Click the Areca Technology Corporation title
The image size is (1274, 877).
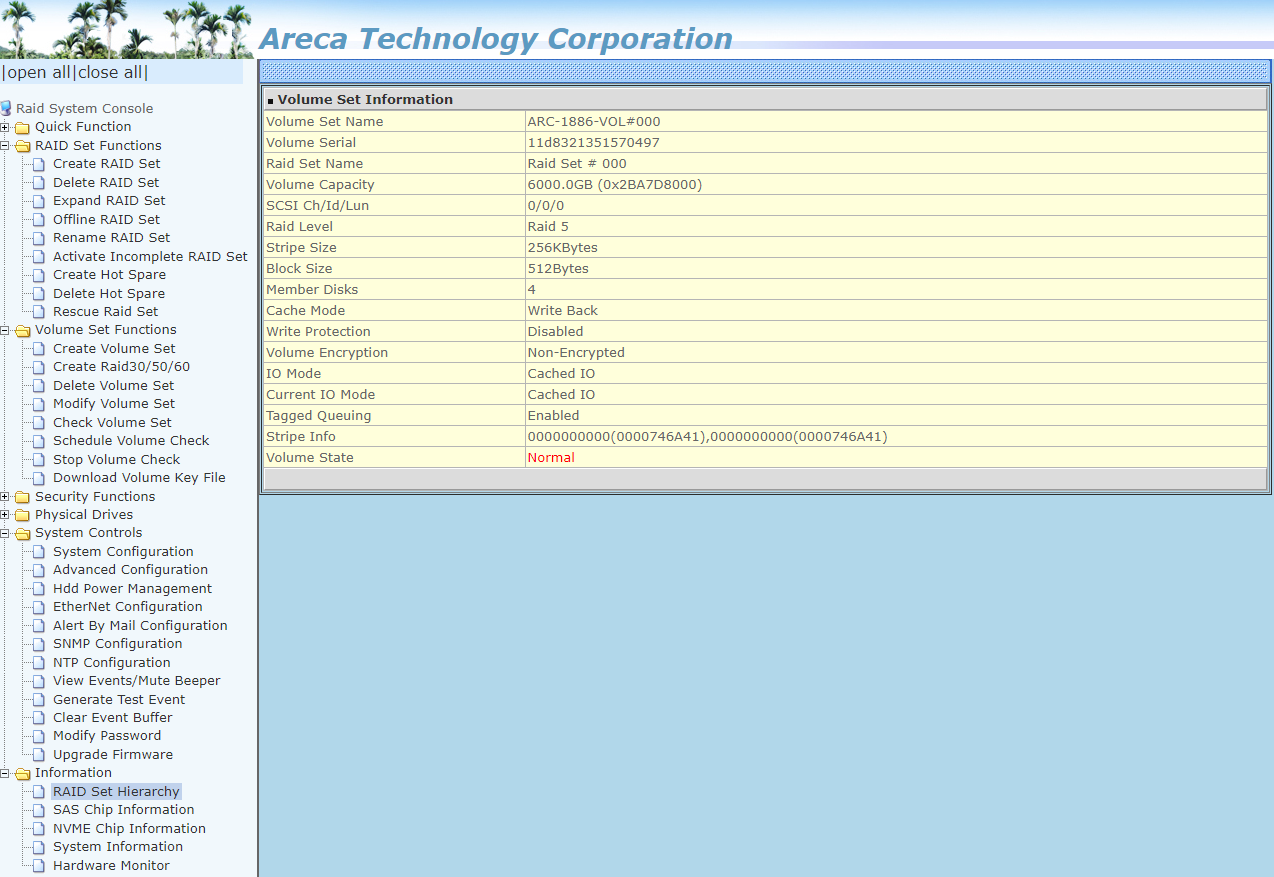496,39
